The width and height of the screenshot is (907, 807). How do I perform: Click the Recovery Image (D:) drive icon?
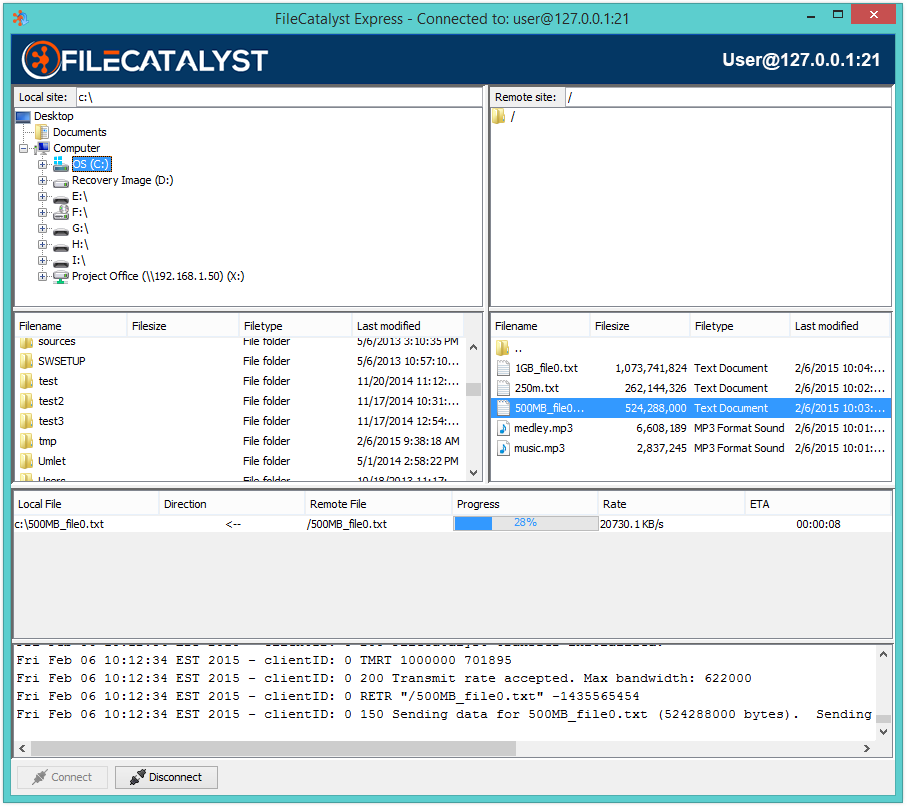(x=61, y=182)
